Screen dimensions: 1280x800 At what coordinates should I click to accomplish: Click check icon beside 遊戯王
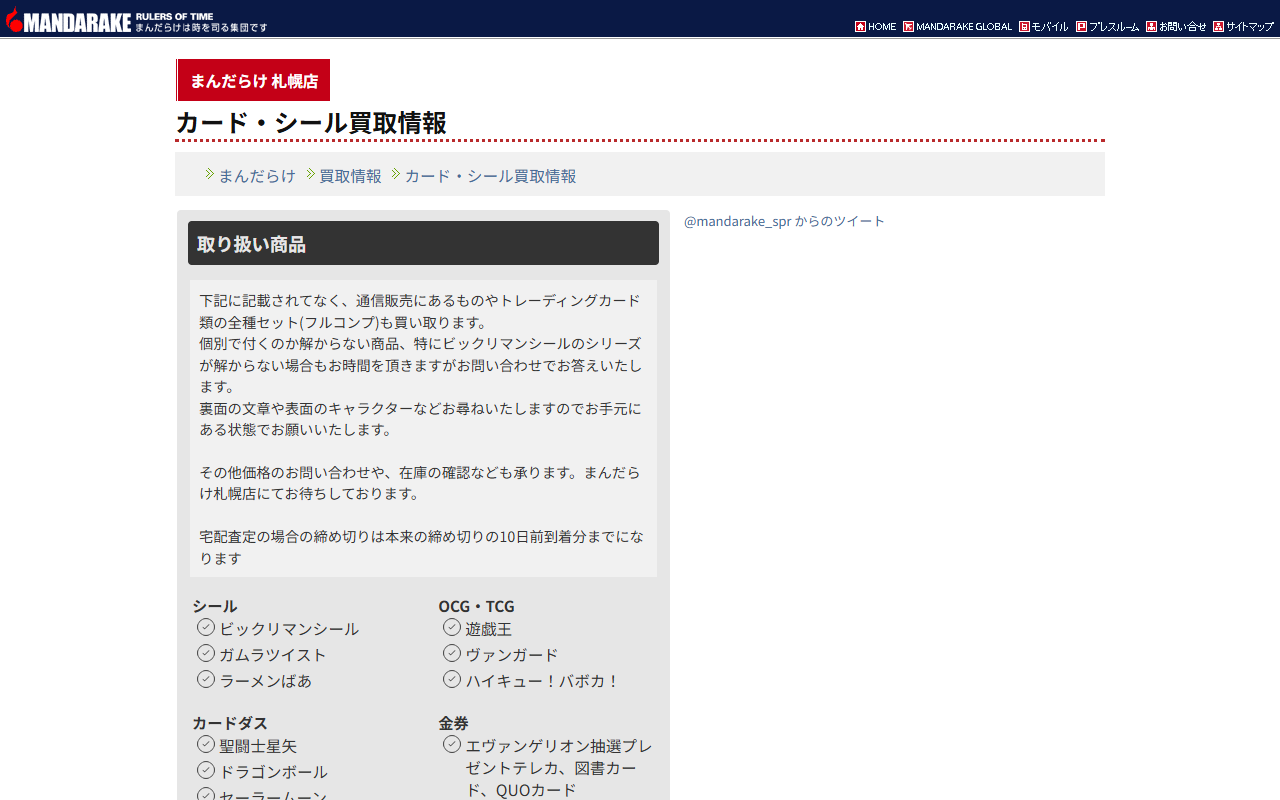coord(452,627)
